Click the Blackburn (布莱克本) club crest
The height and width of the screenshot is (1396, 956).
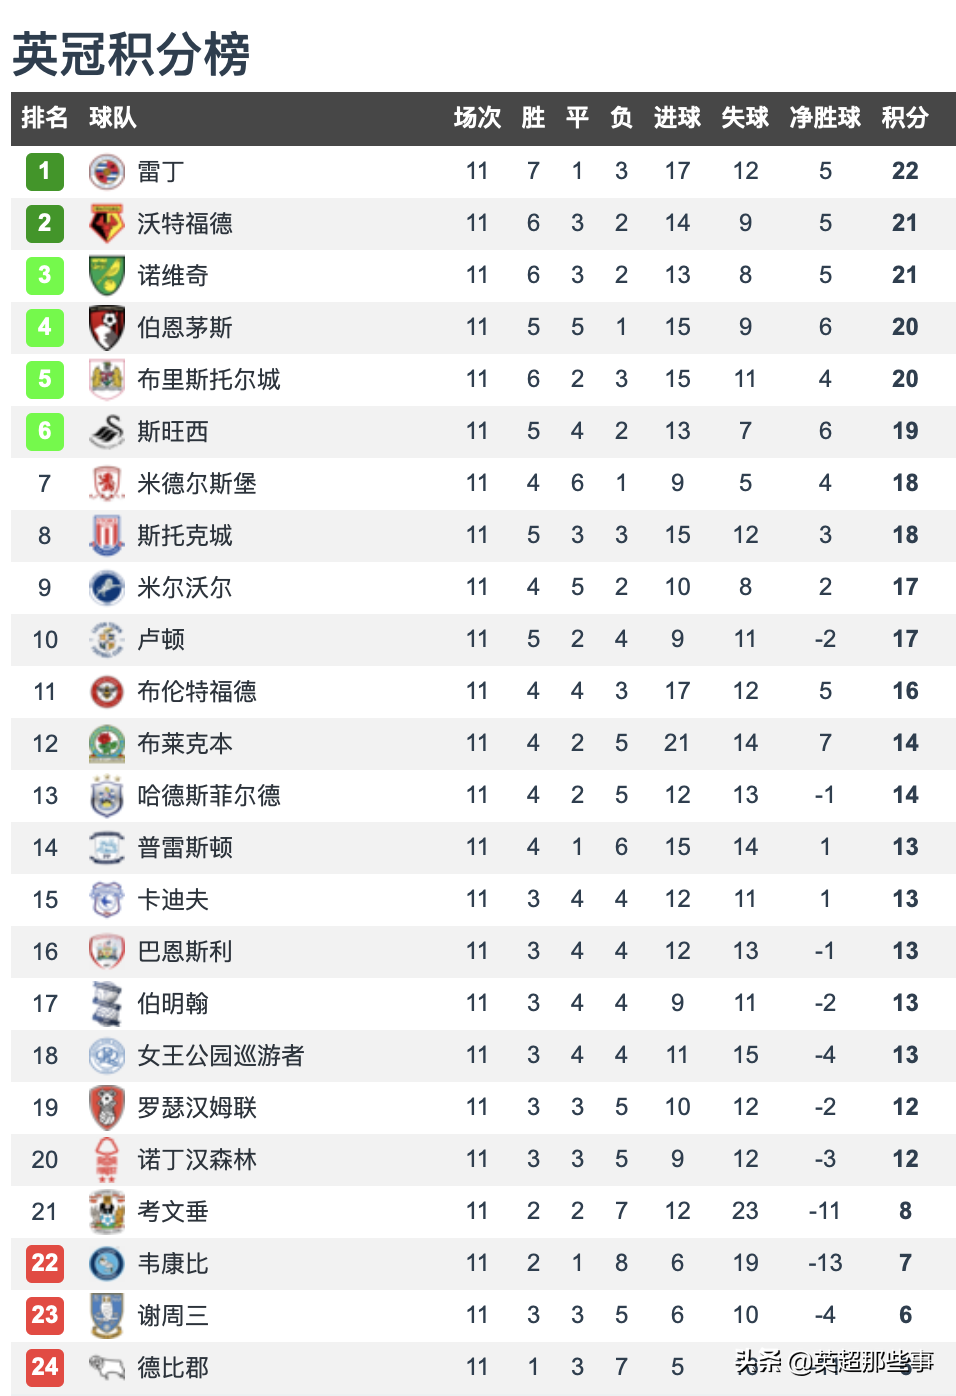click(106, 744)
